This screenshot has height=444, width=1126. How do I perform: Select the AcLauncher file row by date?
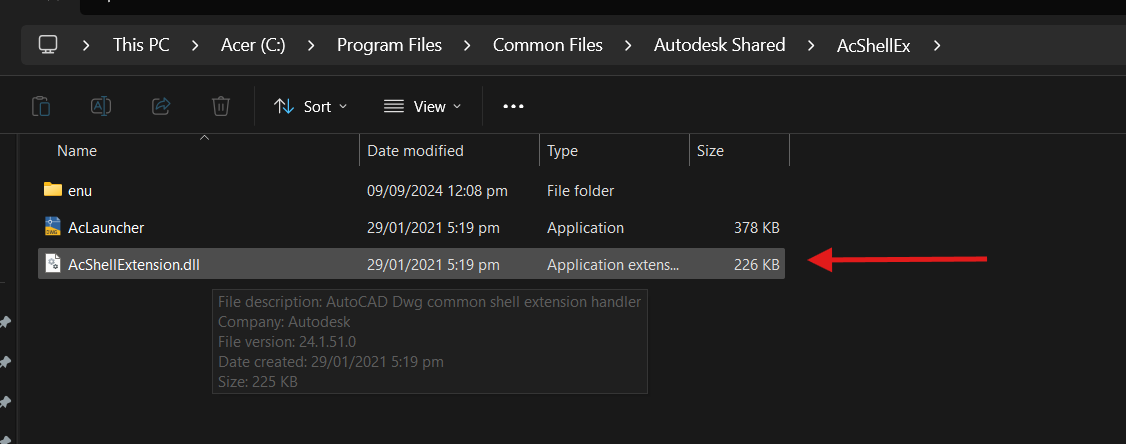click(433, 227)
